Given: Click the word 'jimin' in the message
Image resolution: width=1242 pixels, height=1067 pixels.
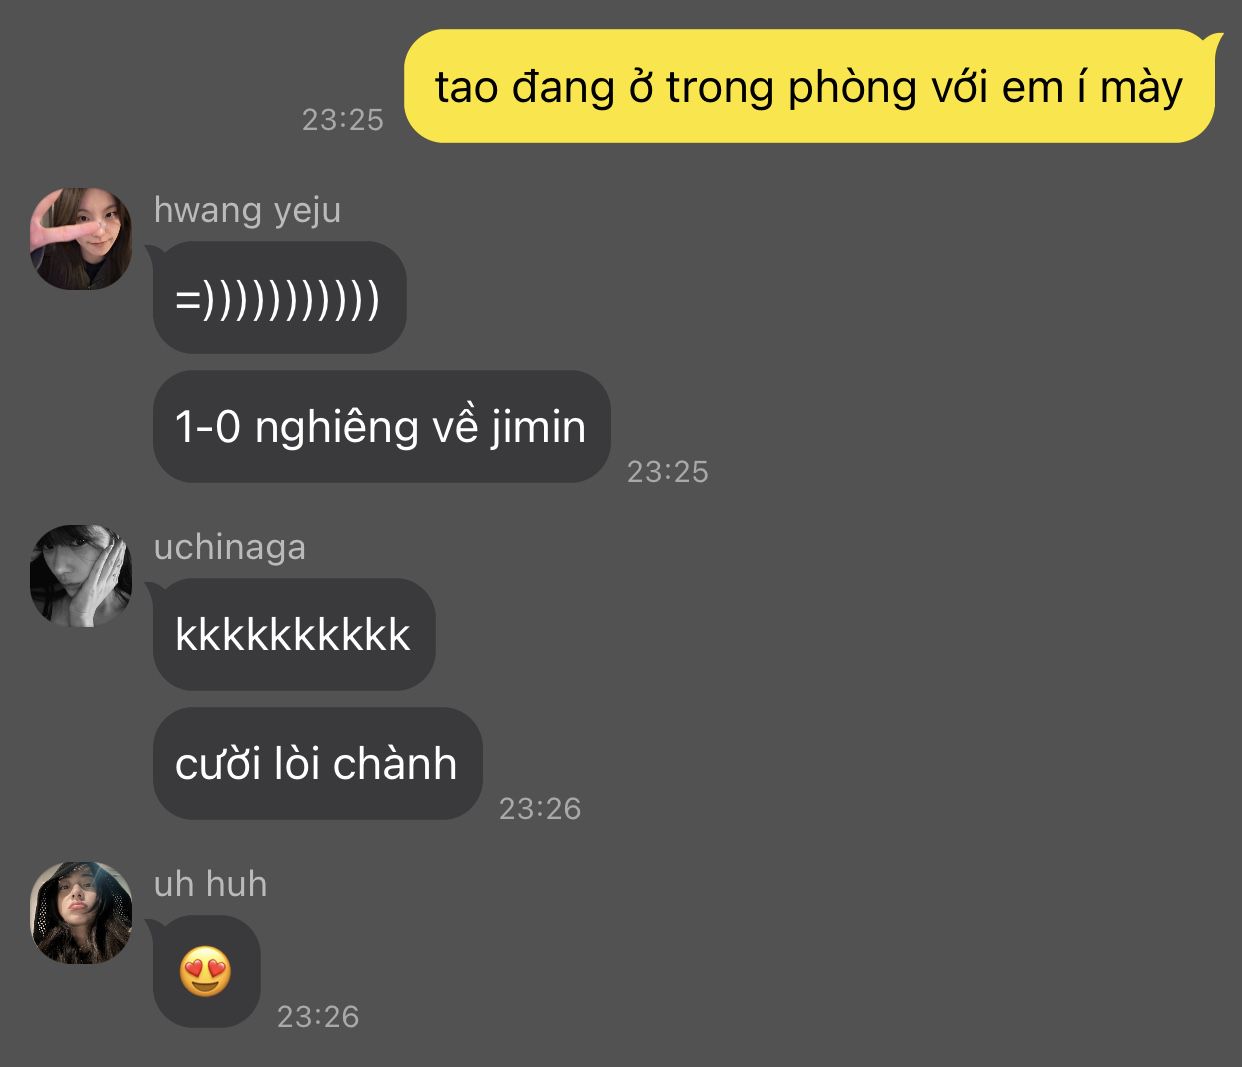Looking at the screenshot, I should coord(538,429).
